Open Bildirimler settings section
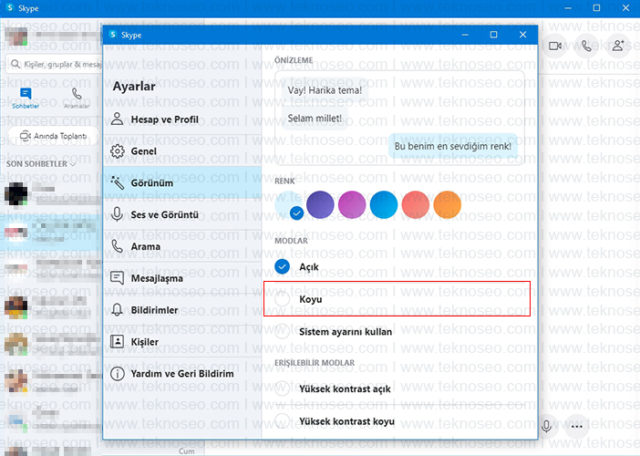This screenshot has height=456, width=640. coord(182,310)
